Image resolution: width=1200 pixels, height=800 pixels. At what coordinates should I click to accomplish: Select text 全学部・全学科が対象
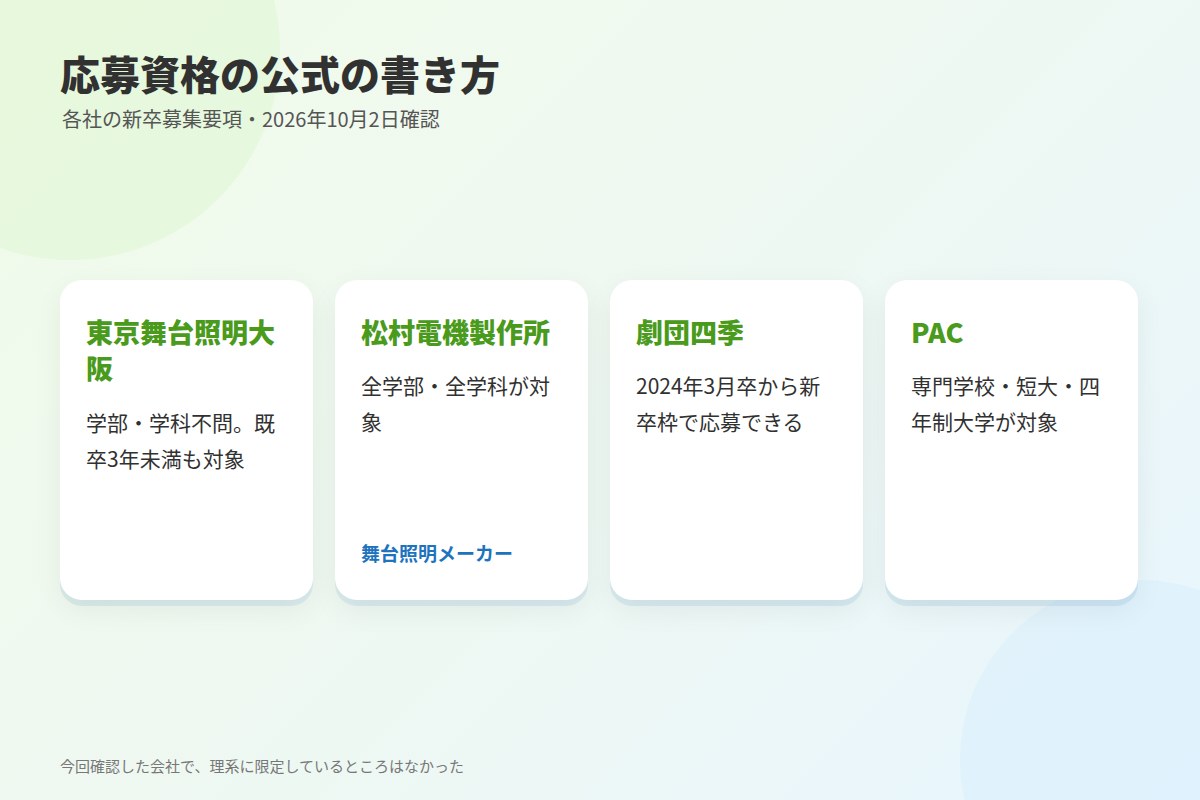click(x=456, y=405)
